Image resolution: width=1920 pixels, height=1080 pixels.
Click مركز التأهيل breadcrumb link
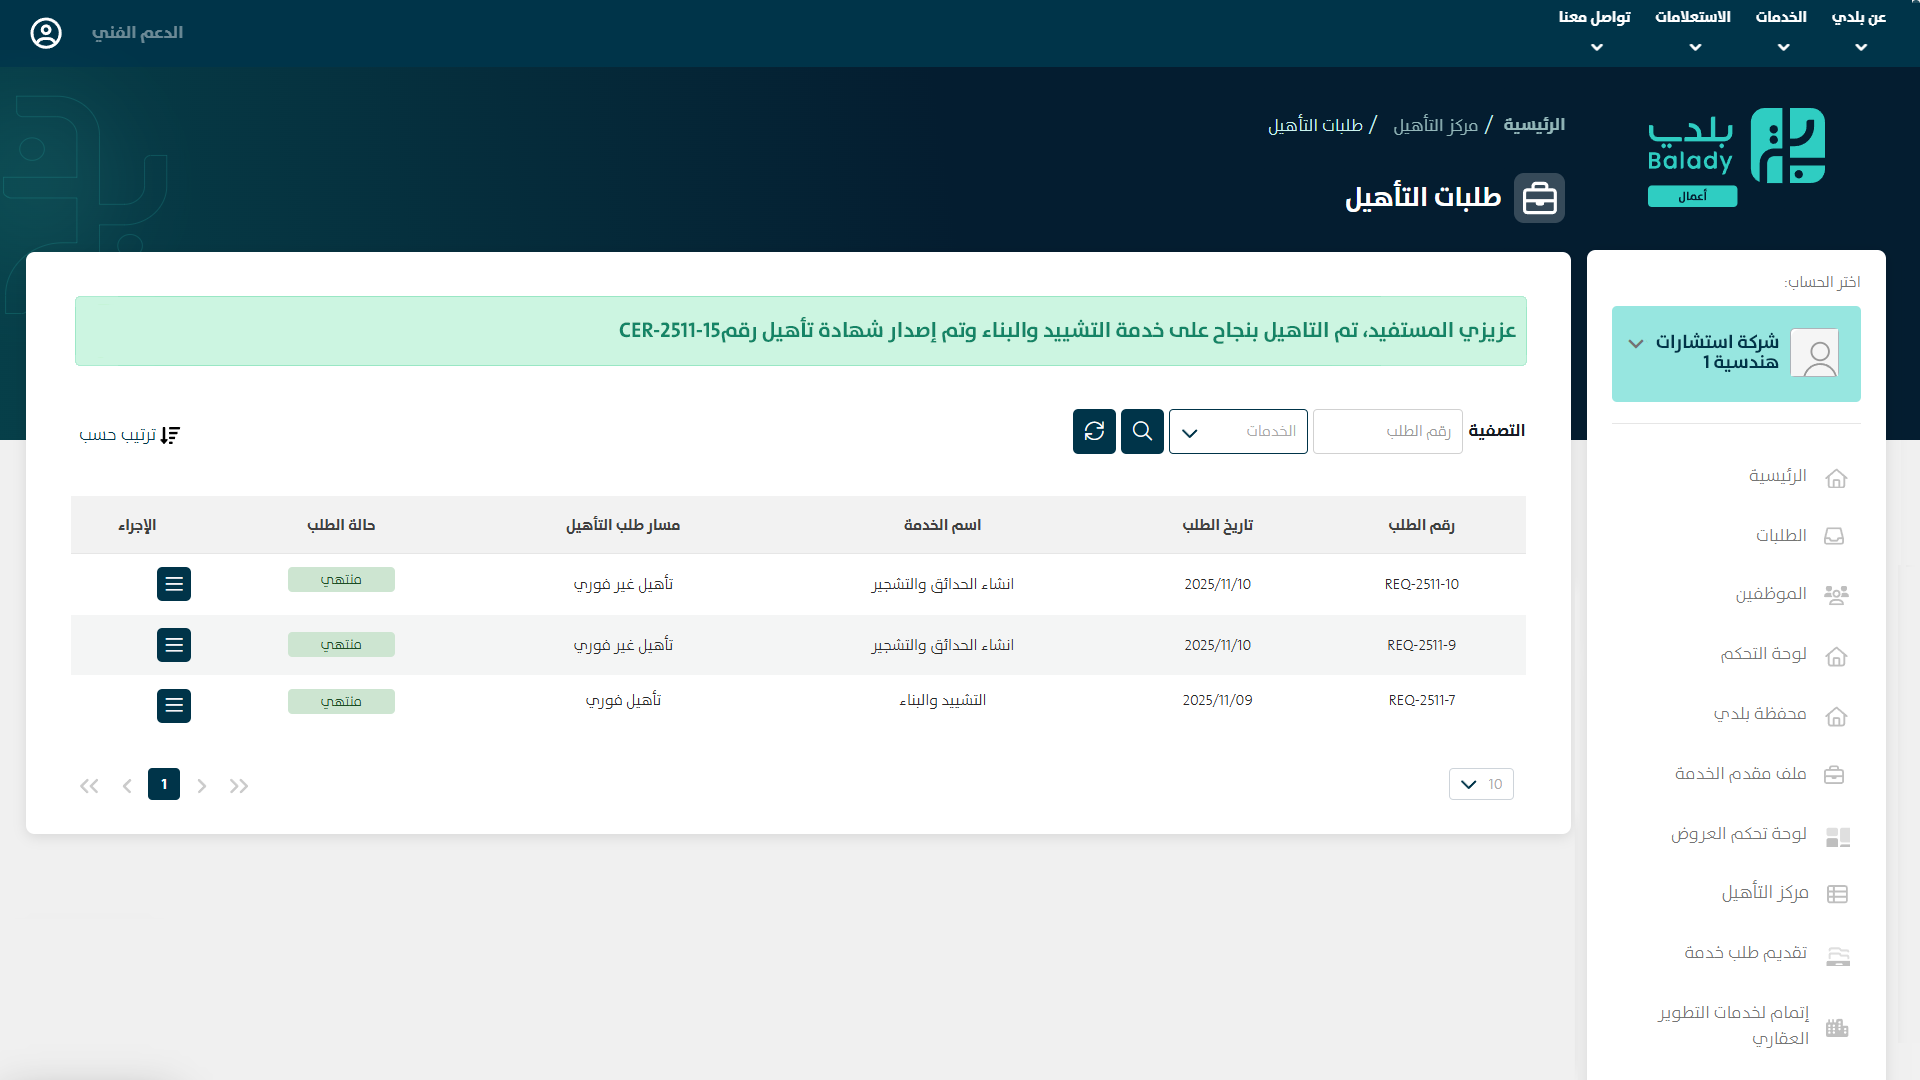1435,125
